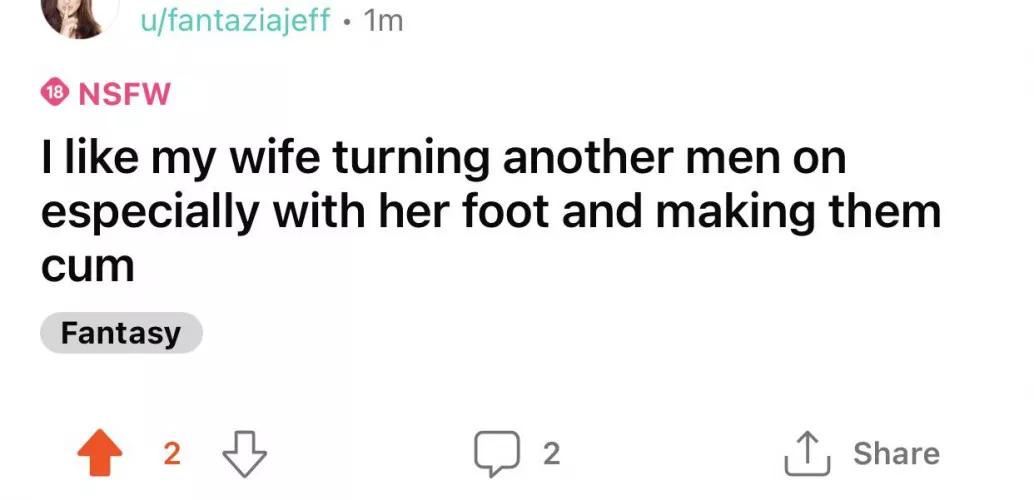Image resolution: width=1034 pixels, height=500 pixels.
Task: Filter by the Fantasy flair tag
Action: [x=121, y=333]
